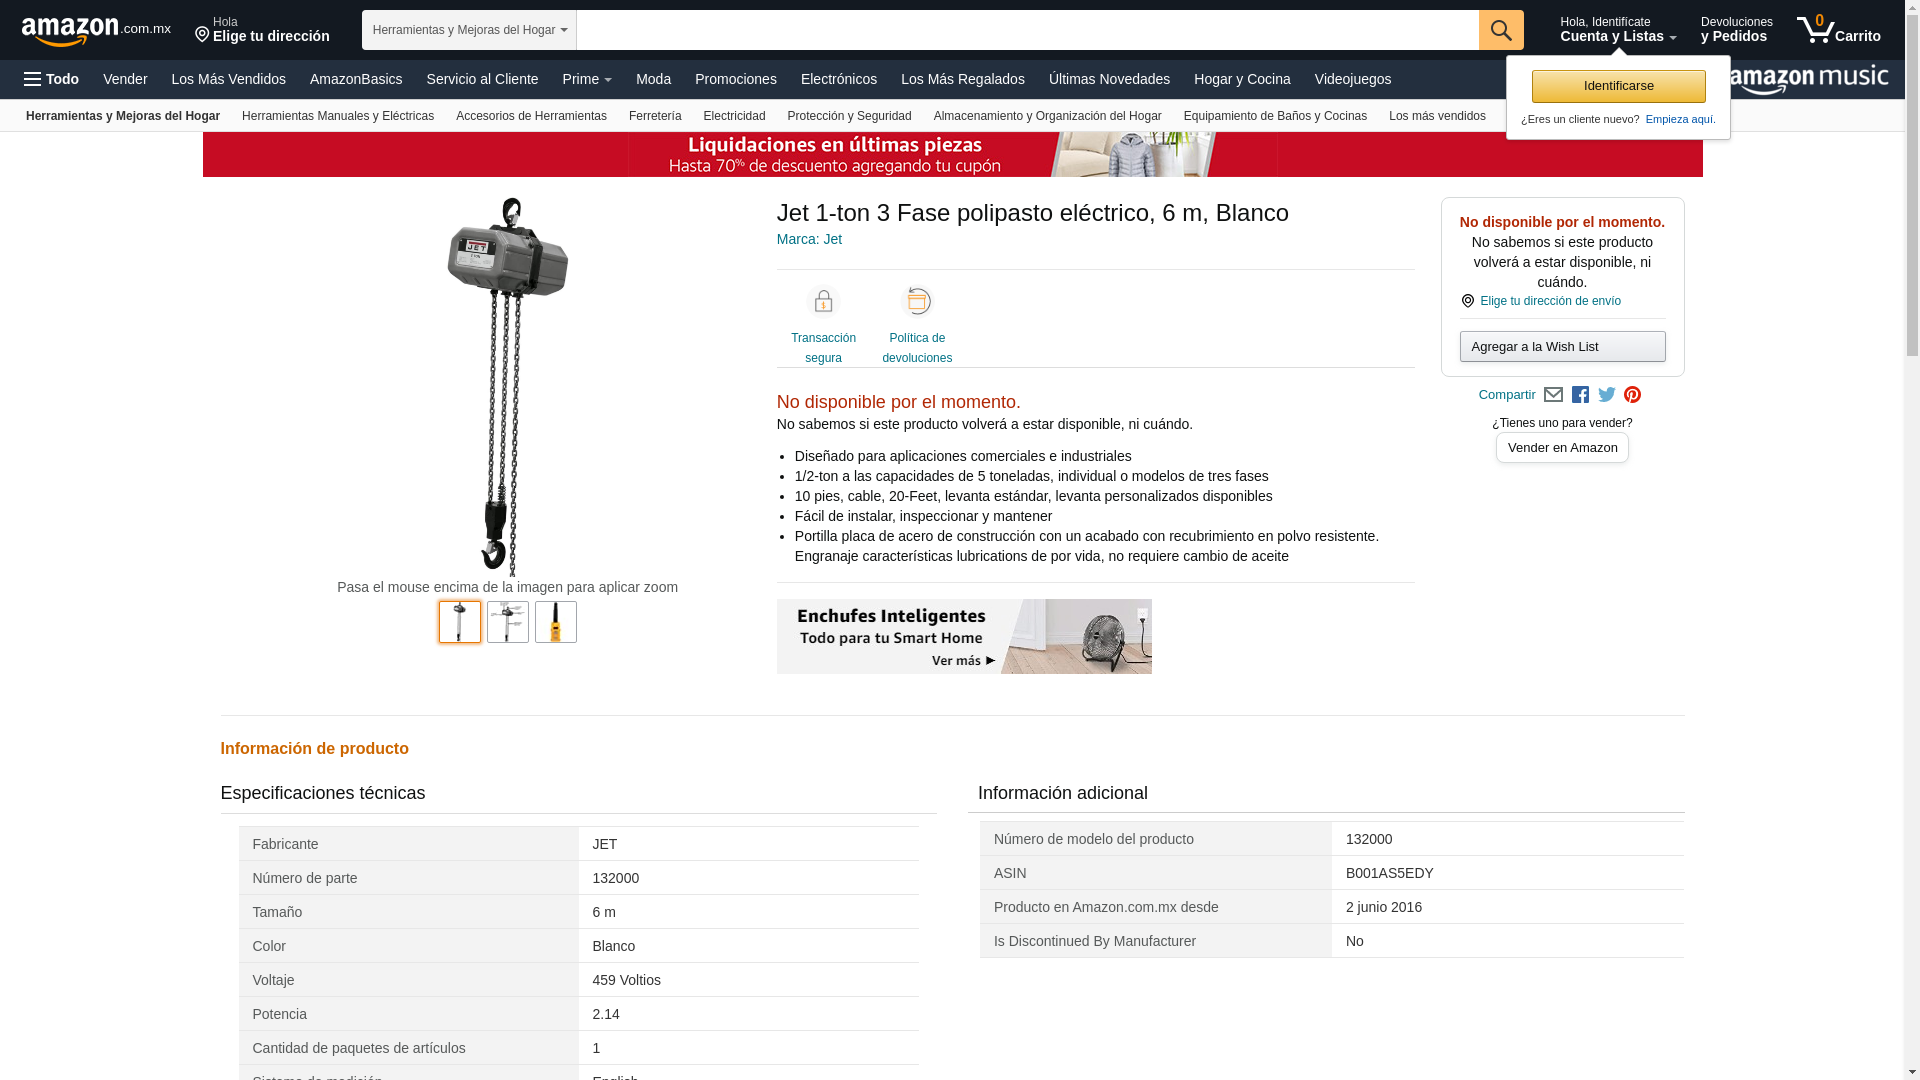1920x1080 pixels.
Task: Share product on Pinterest icon
Action: pos(1633,395)
